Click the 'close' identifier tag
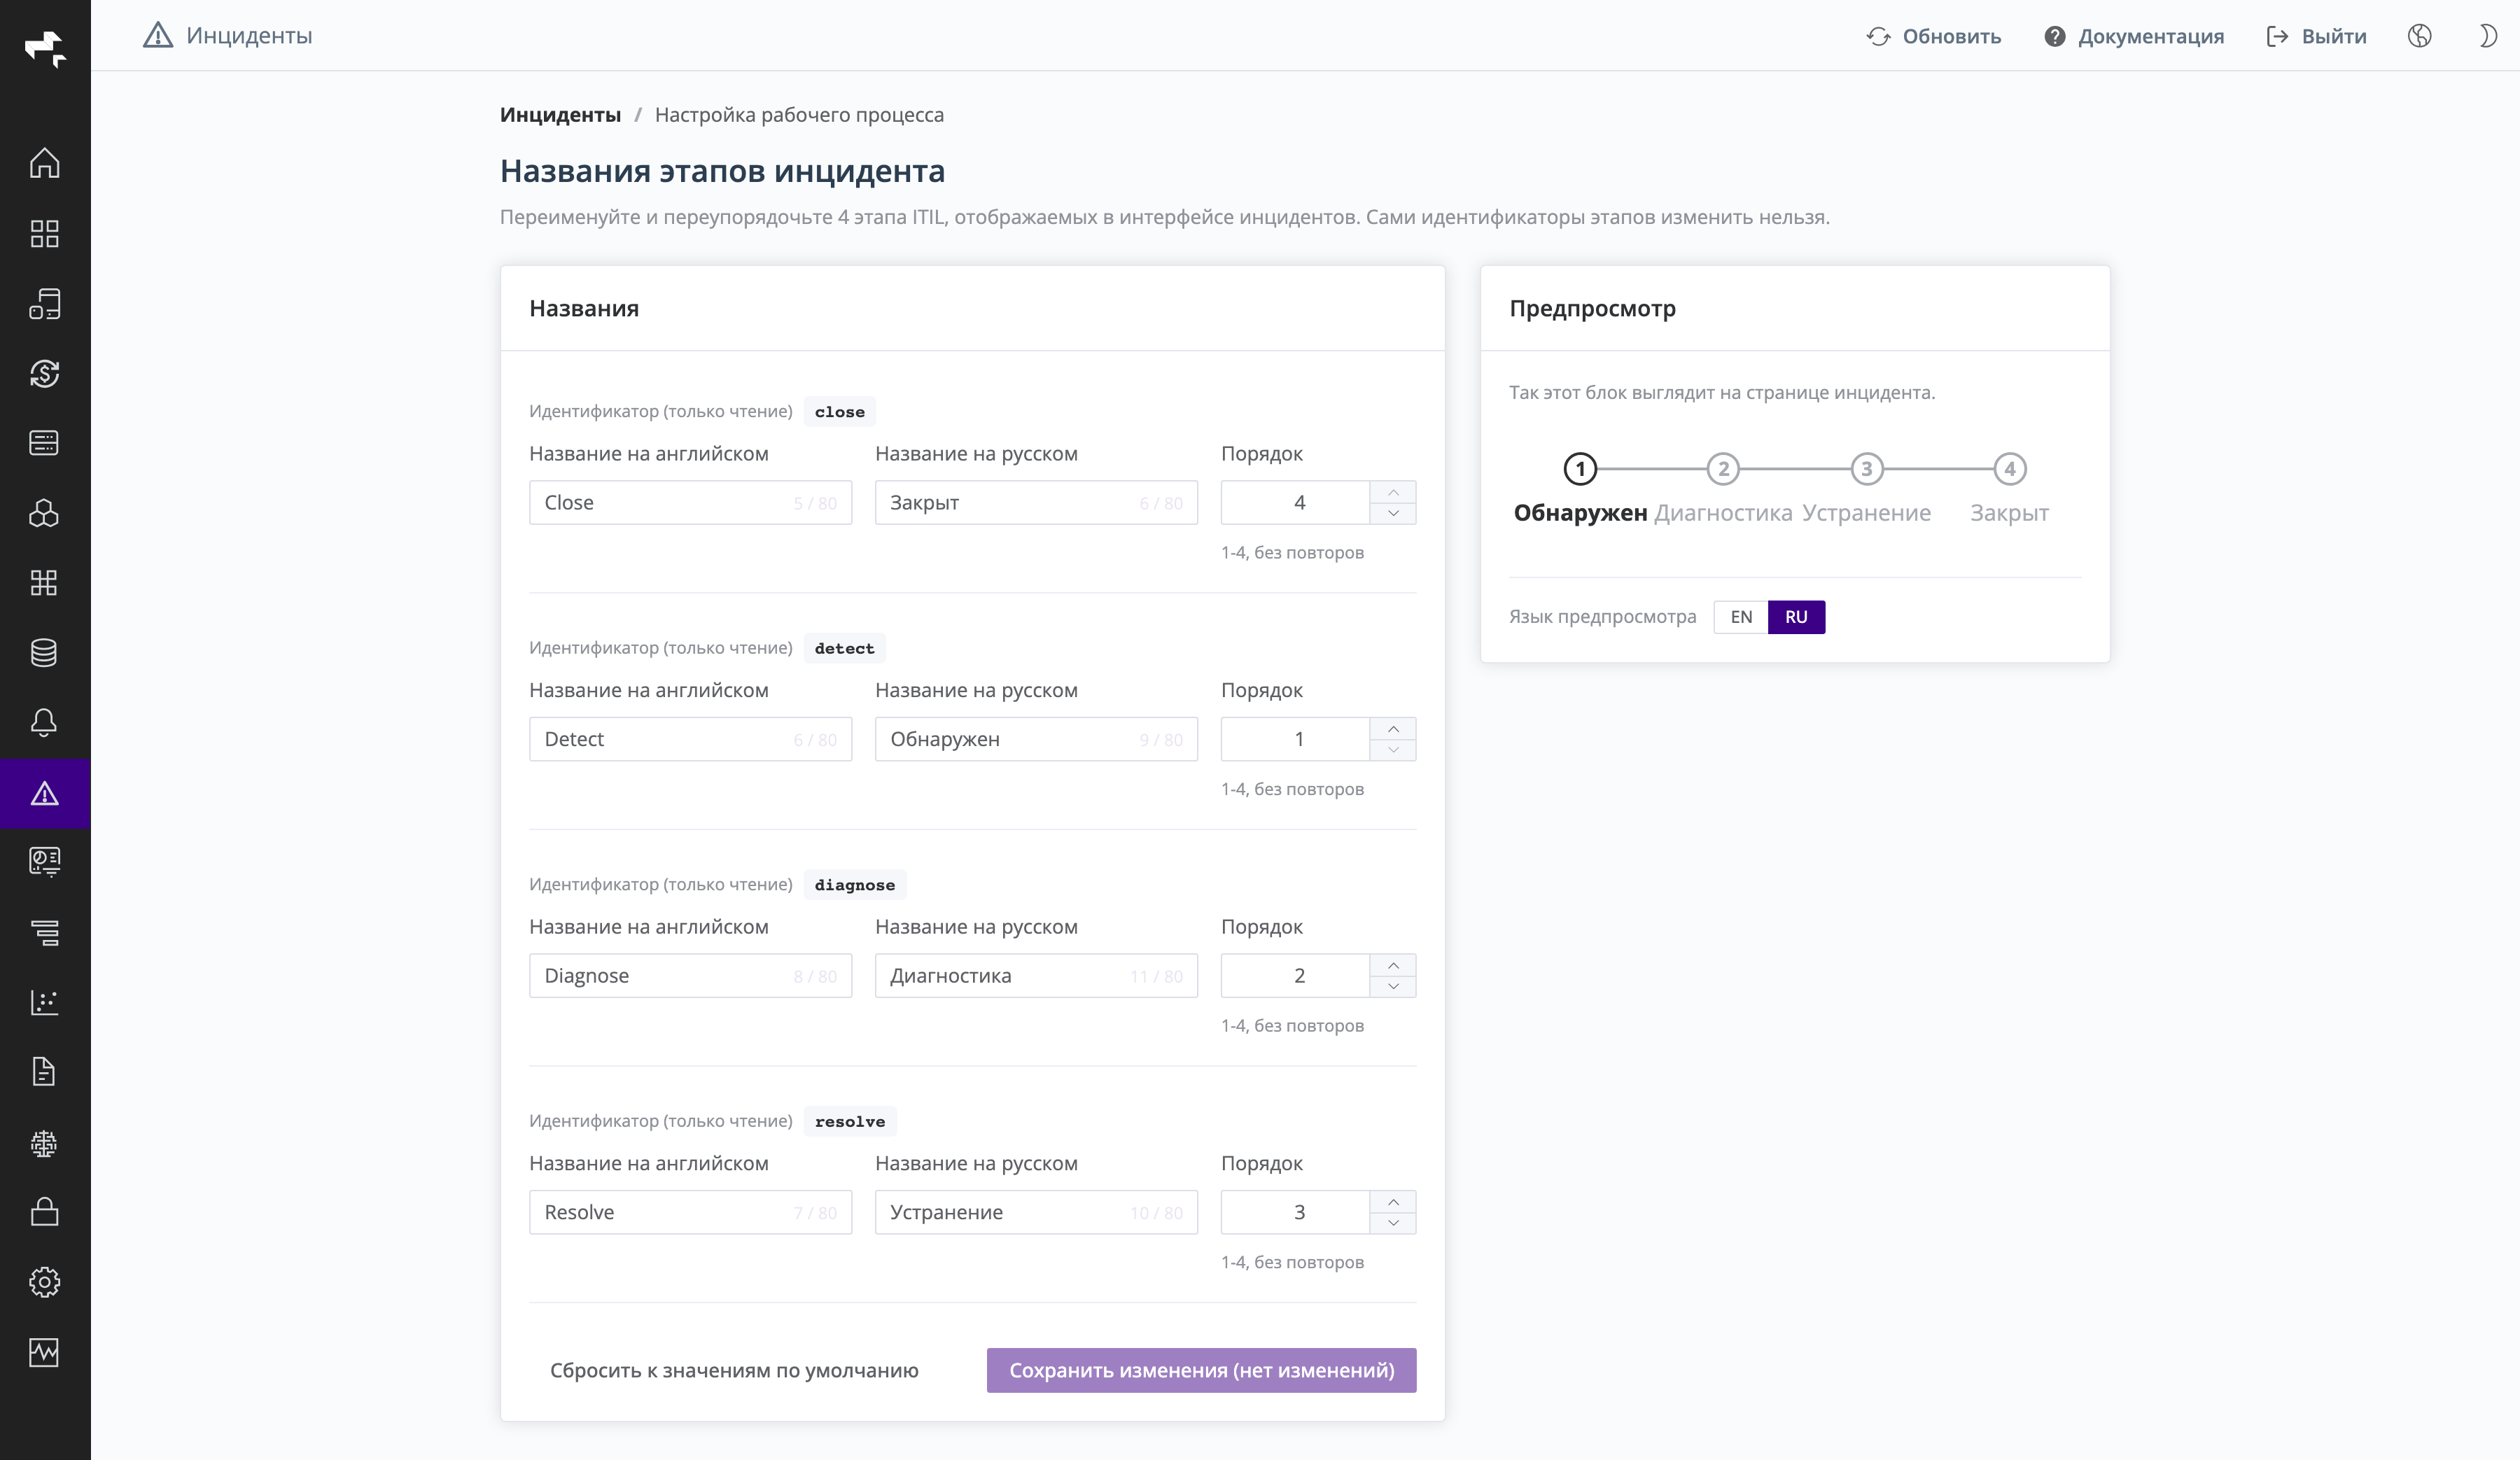This screenshot has height=1460, width=2520. (839, 412)
